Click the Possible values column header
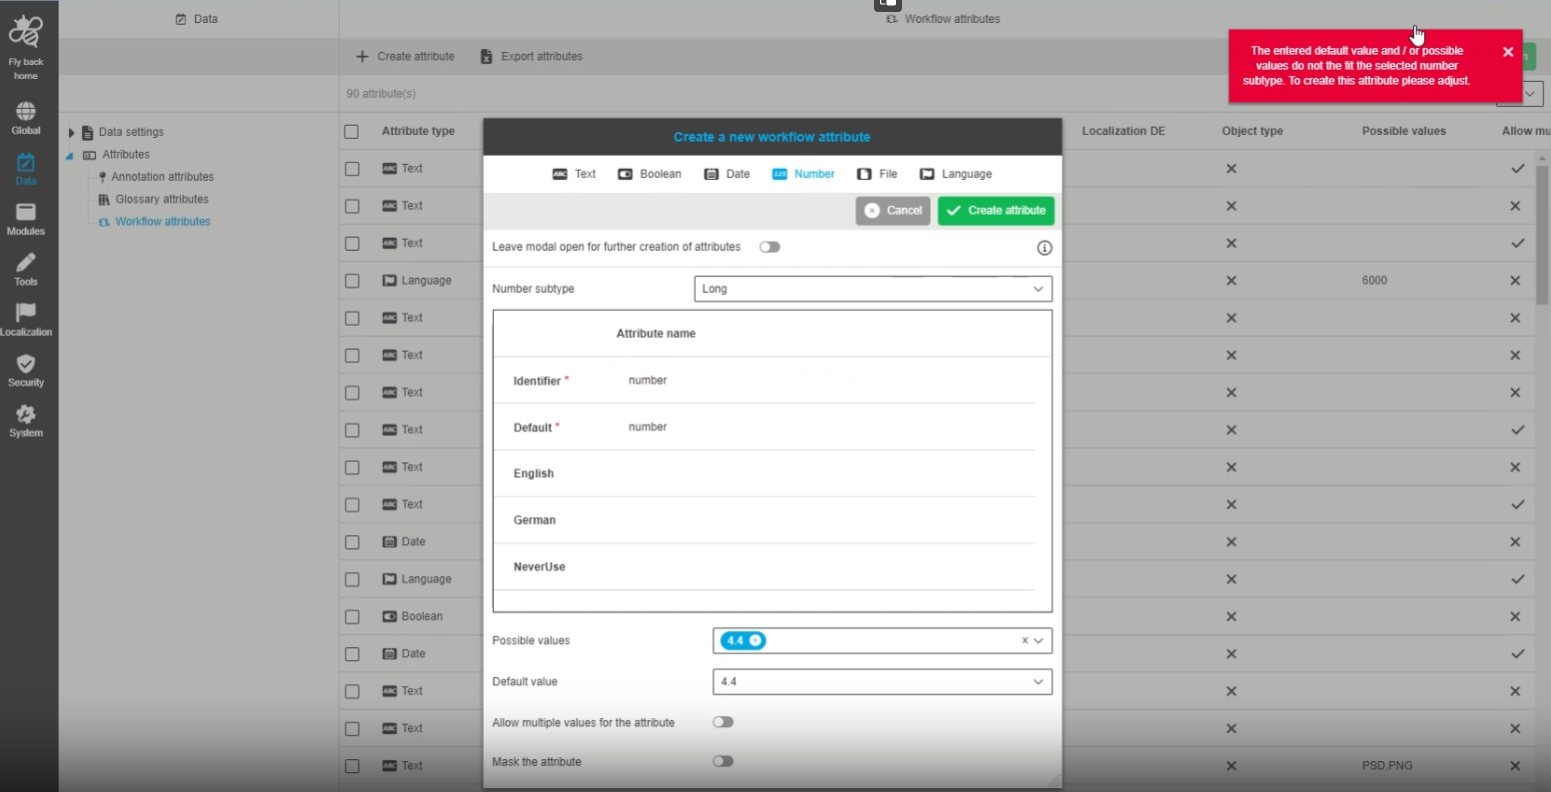This screenshot has height=792, width=1551. click(x=1404, y=131)
